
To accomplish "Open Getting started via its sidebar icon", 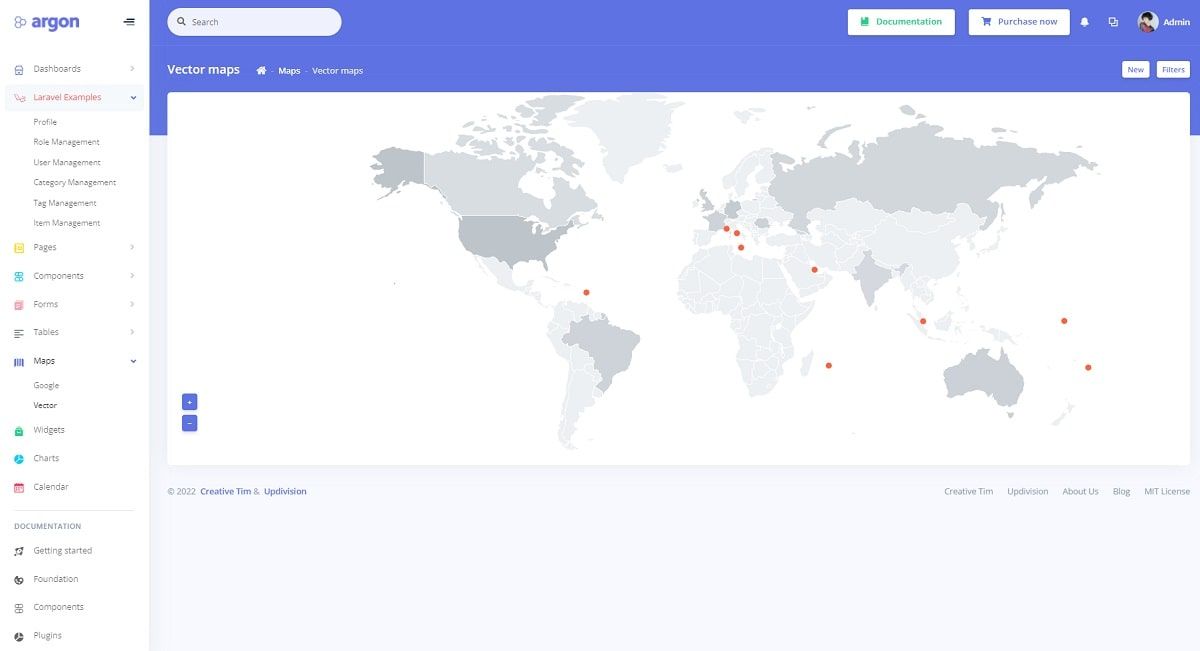I will [x=20, y=550].
